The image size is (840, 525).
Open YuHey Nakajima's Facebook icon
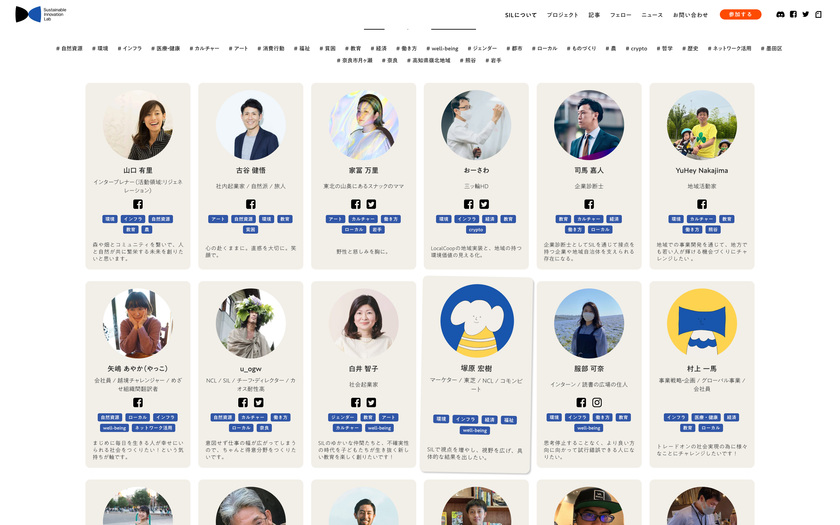coord(702,204)
